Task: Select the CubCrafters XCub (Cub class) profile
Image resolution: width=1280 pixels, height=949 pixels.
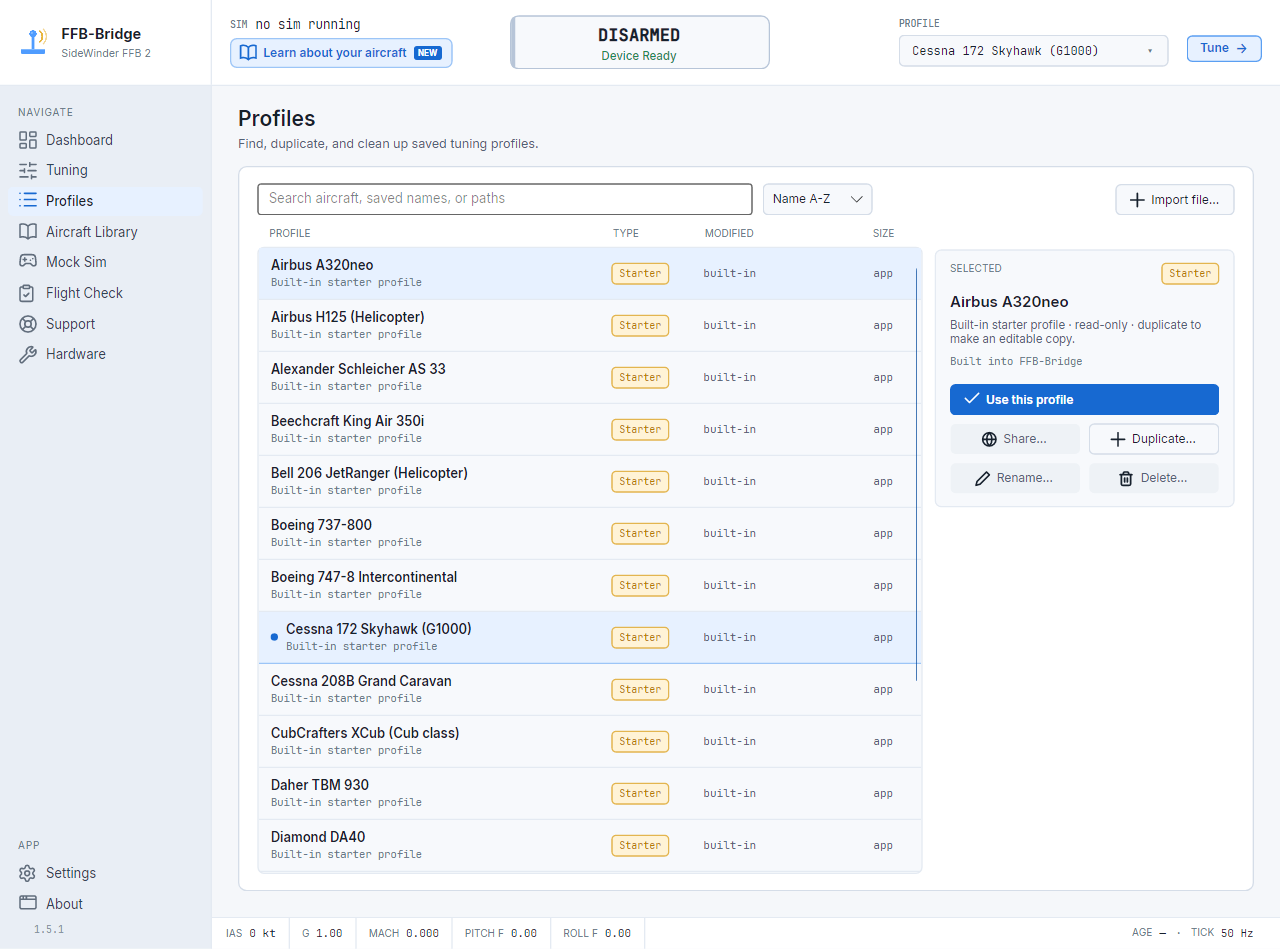Action: click(x=590, y=742)
